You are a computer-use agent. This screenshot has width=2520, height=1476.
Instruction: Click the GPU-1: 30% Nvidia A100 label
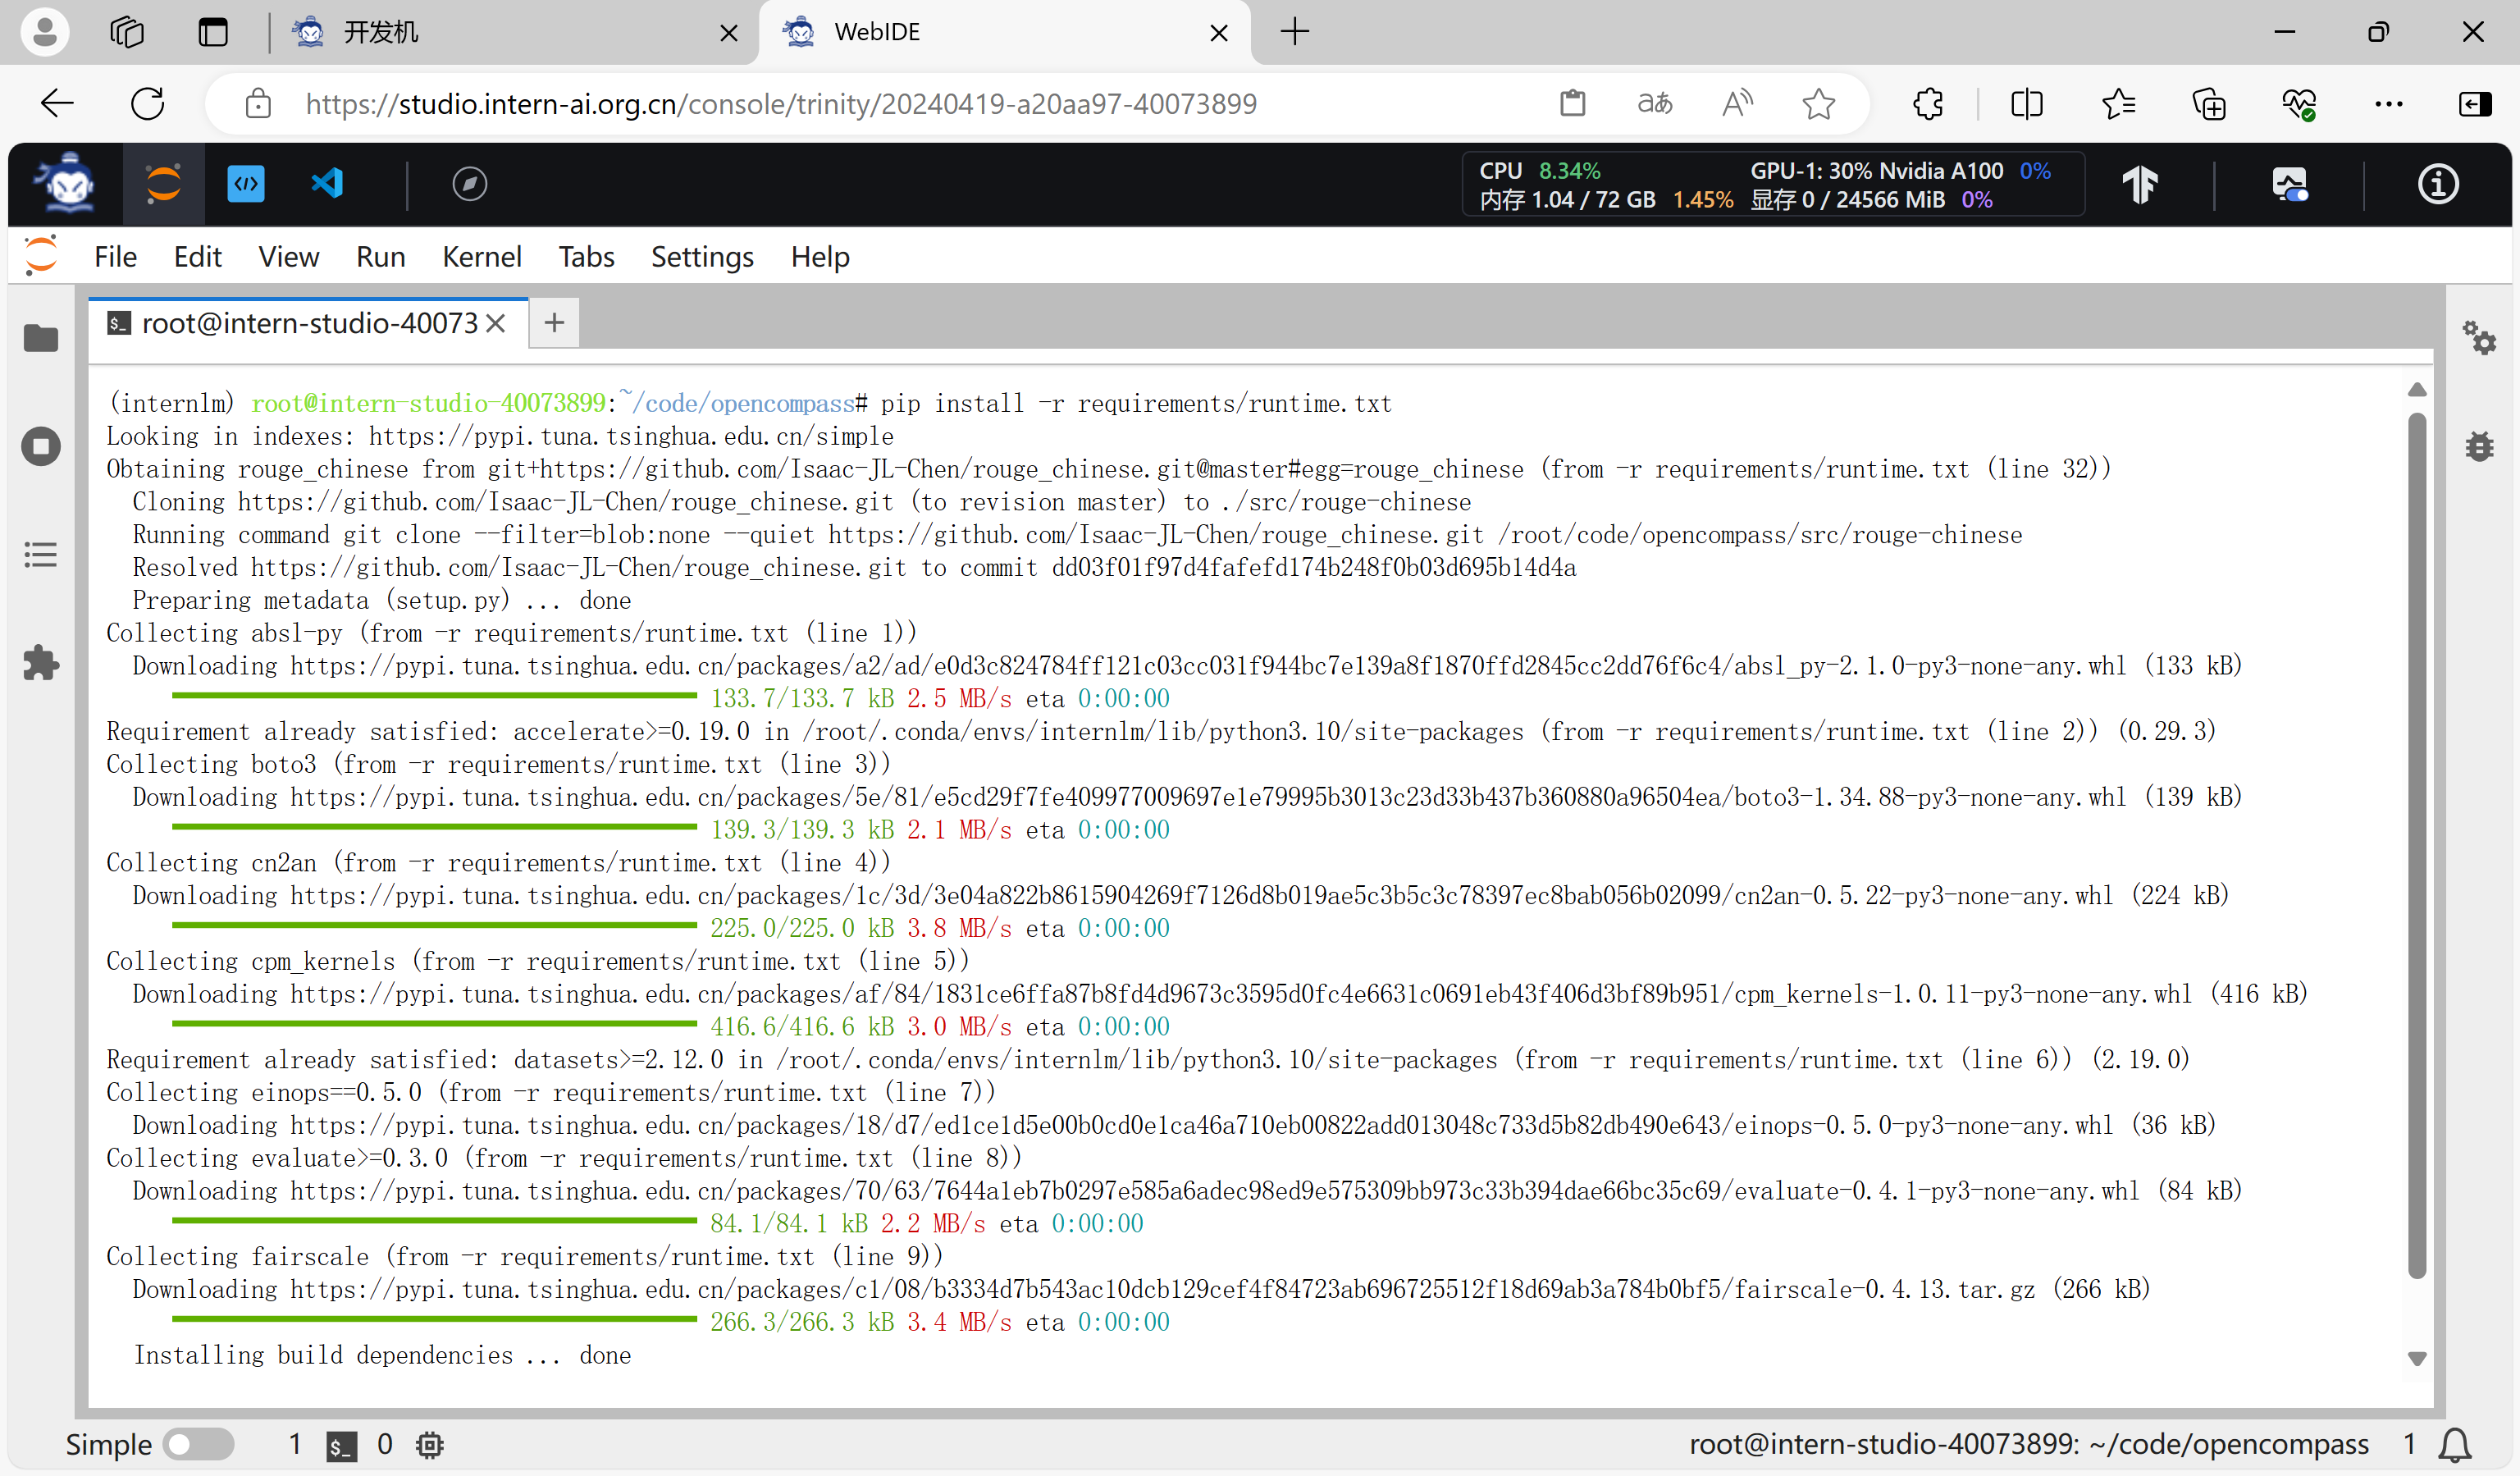pyautogui.click(x=1876, y=171)
